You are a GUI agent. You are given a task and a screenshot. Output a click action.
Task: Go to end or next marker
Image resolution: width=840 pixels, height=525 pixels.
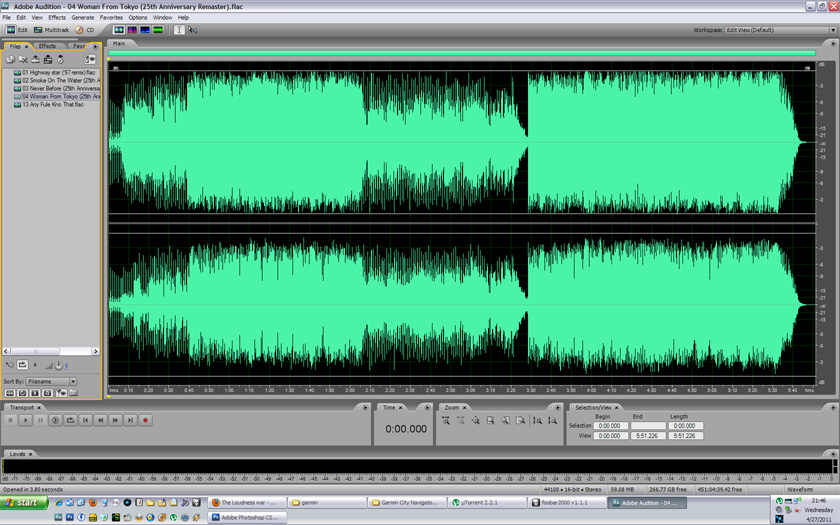[130, 421]
